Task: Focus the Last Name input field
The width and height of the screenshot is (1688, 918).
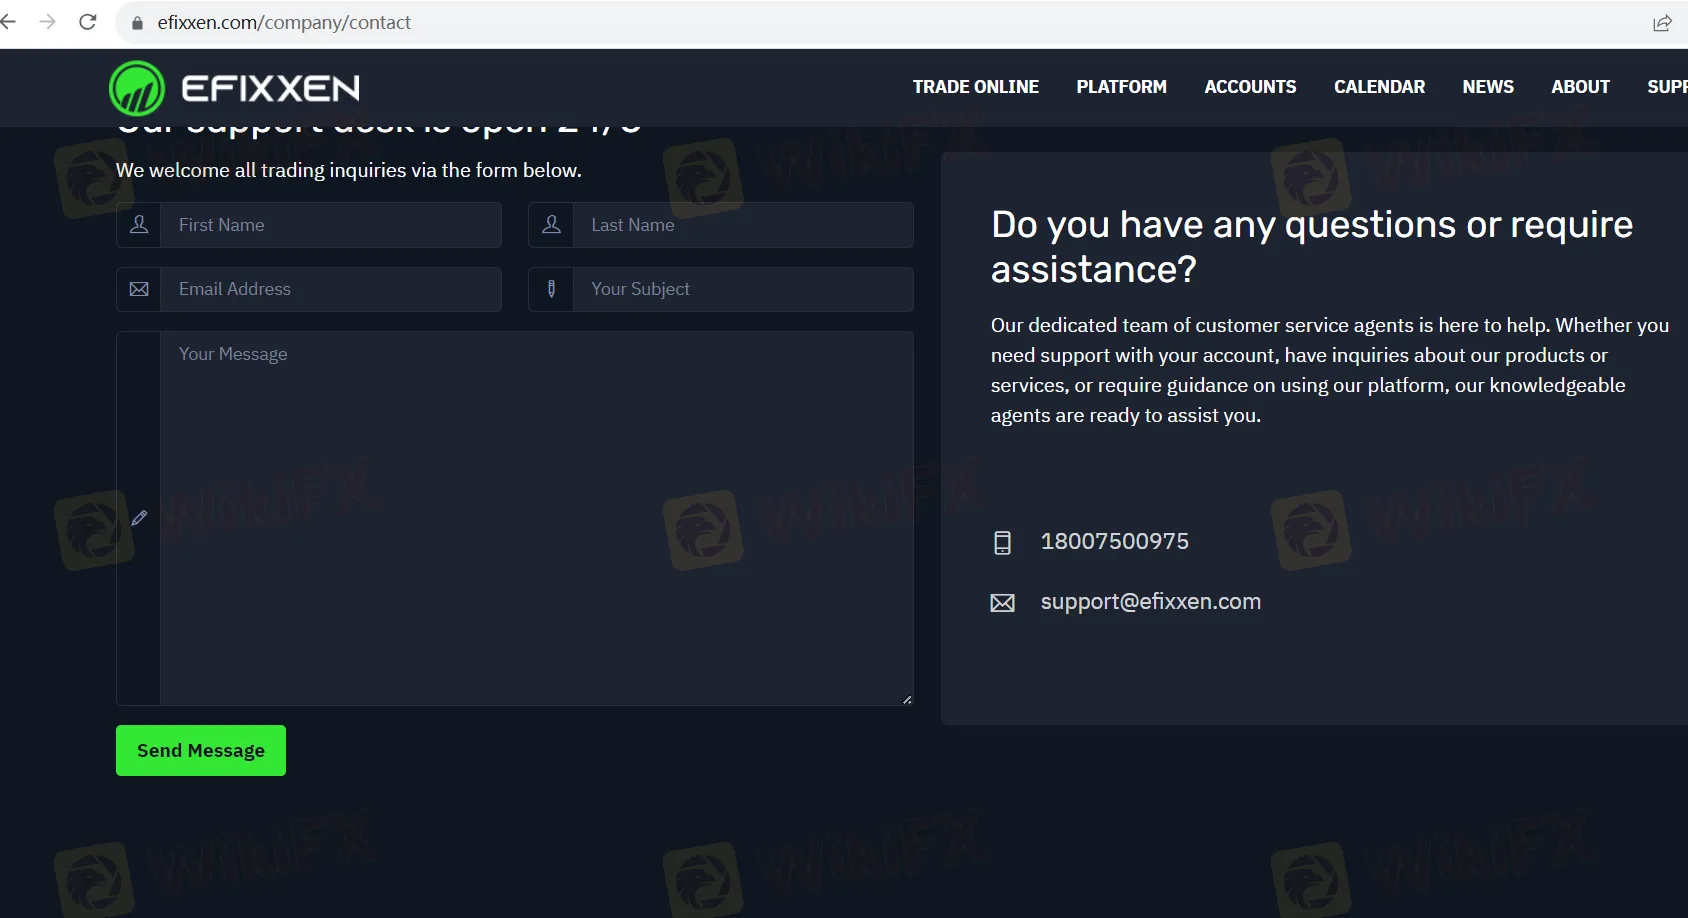Action: (x=742, y=225)
